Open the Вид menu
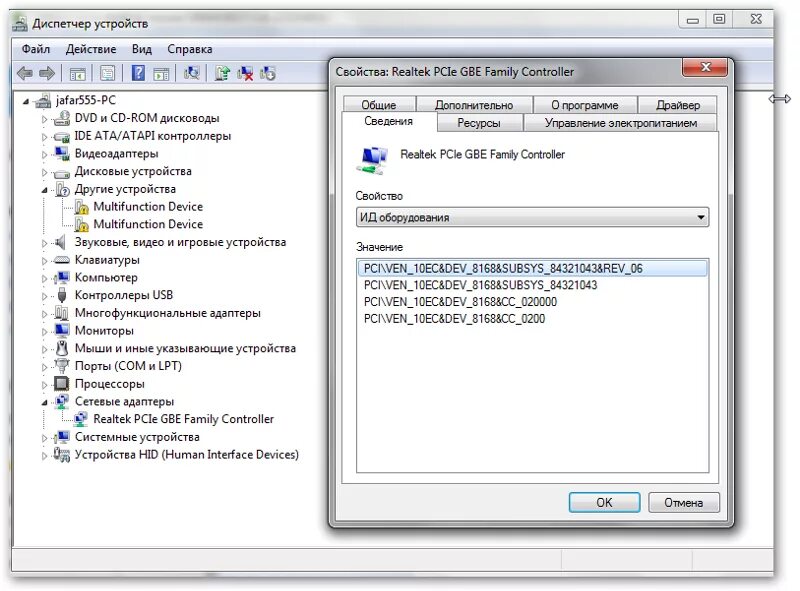Image resolution: width=800 pixels, height=591 pixels. point(142,49)
